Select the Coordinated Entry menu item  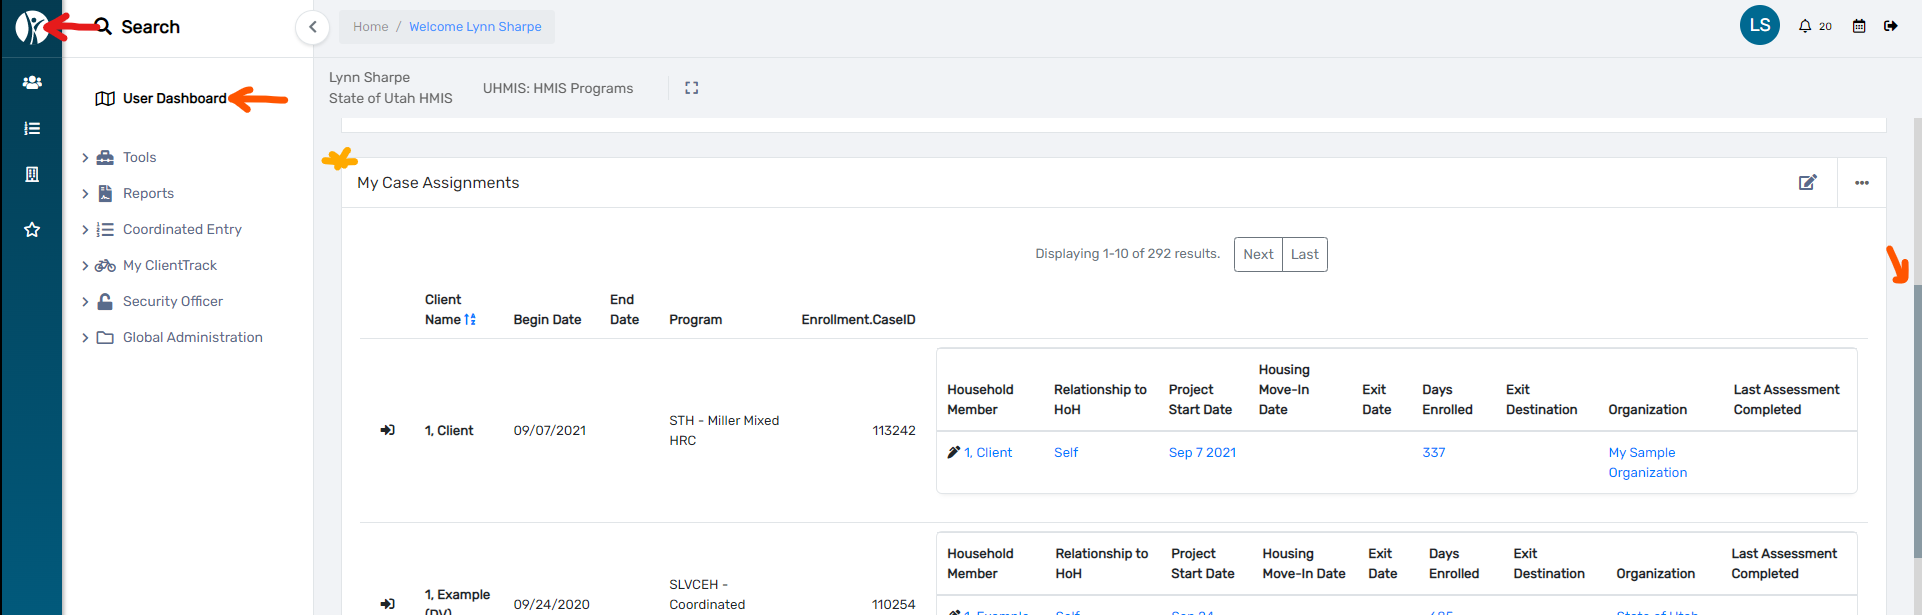[x=182, y=229]
